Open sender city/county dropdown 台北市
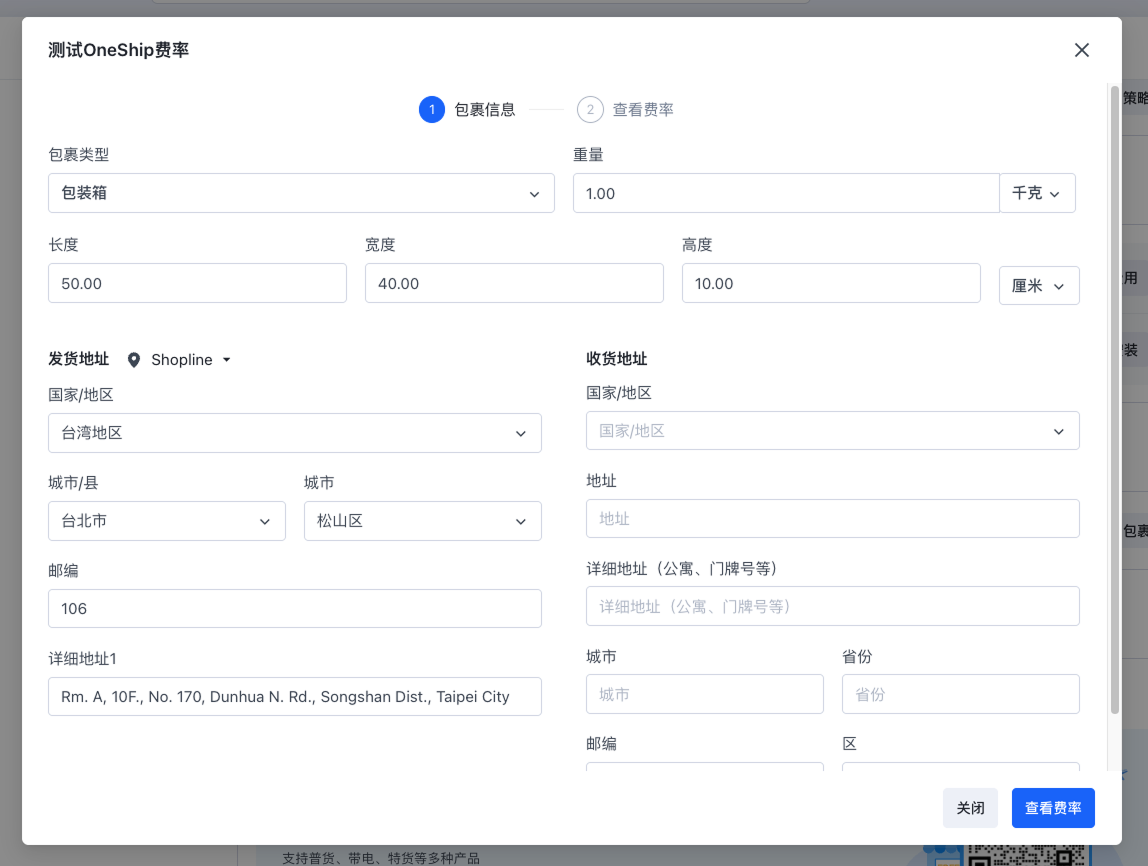 [x=166, y=520]
